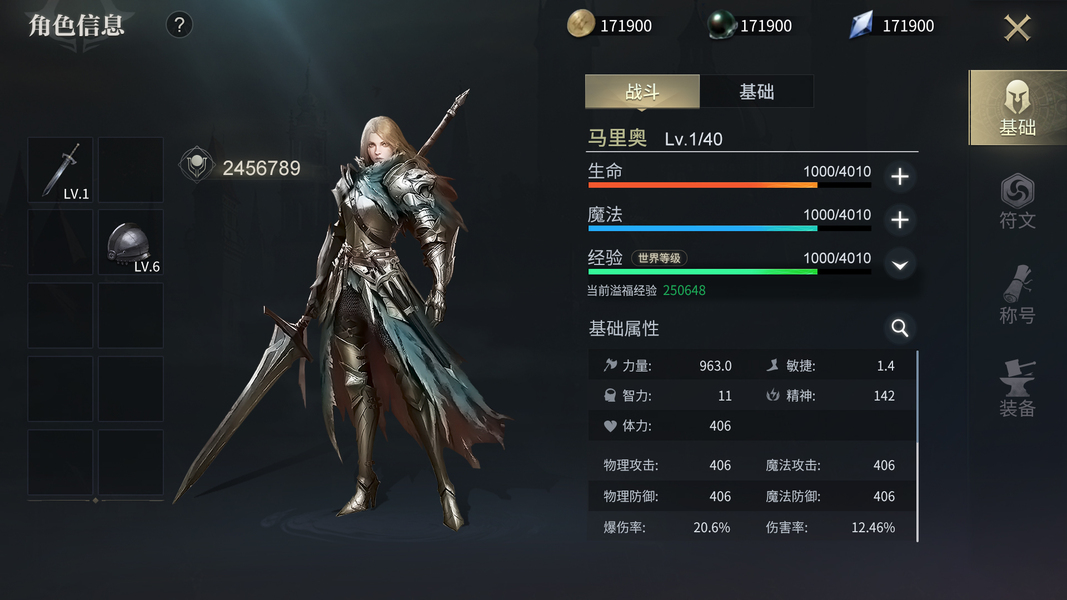Select the 基础 helmet sidebar icon

tap(1017, 107)
